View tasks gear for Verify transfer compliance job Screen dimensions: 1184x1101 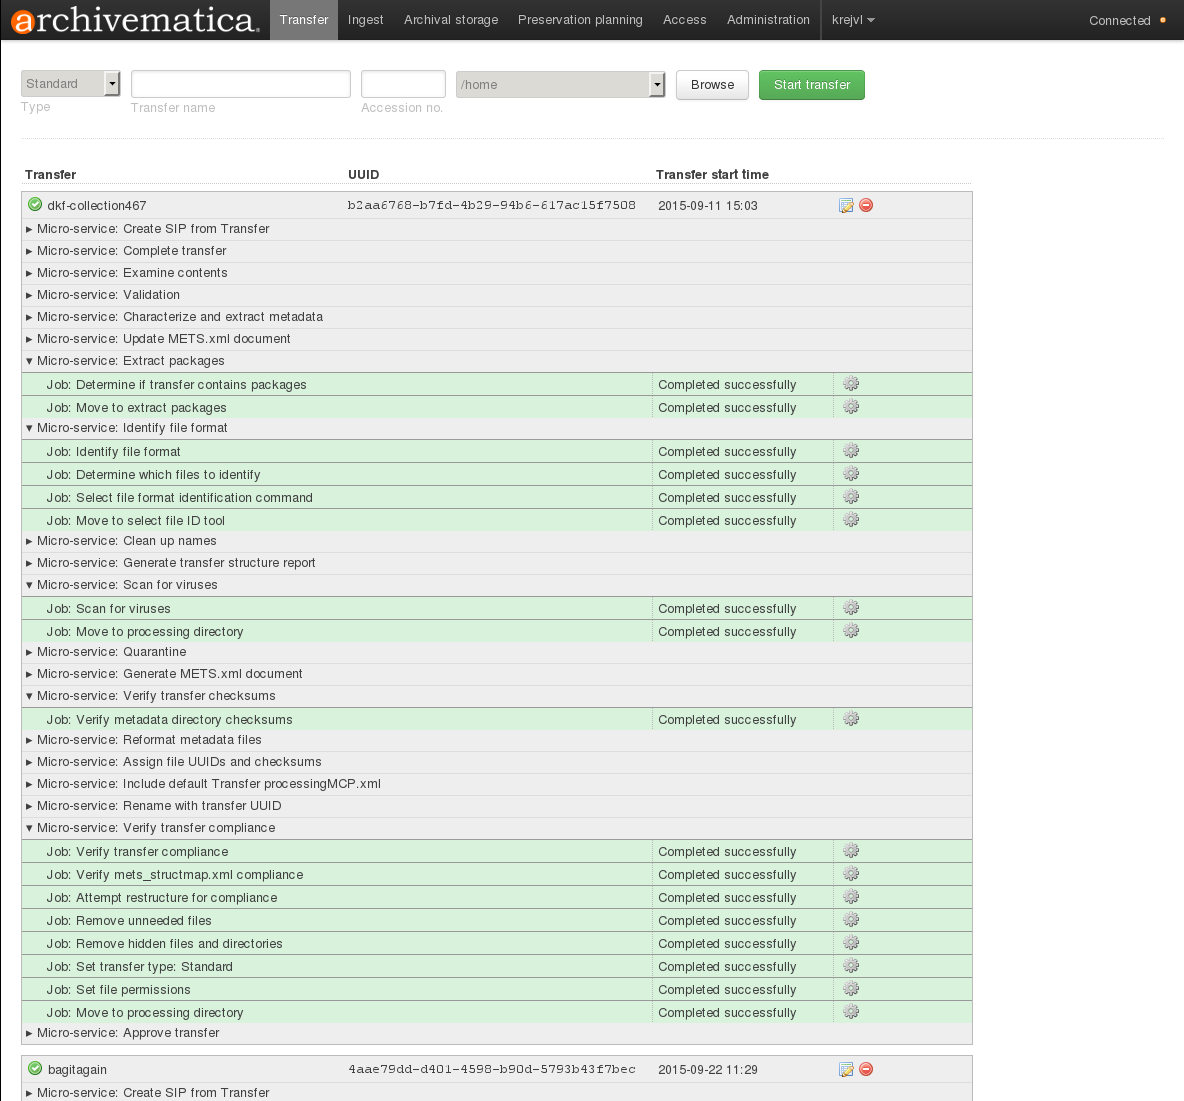[850, 850]
